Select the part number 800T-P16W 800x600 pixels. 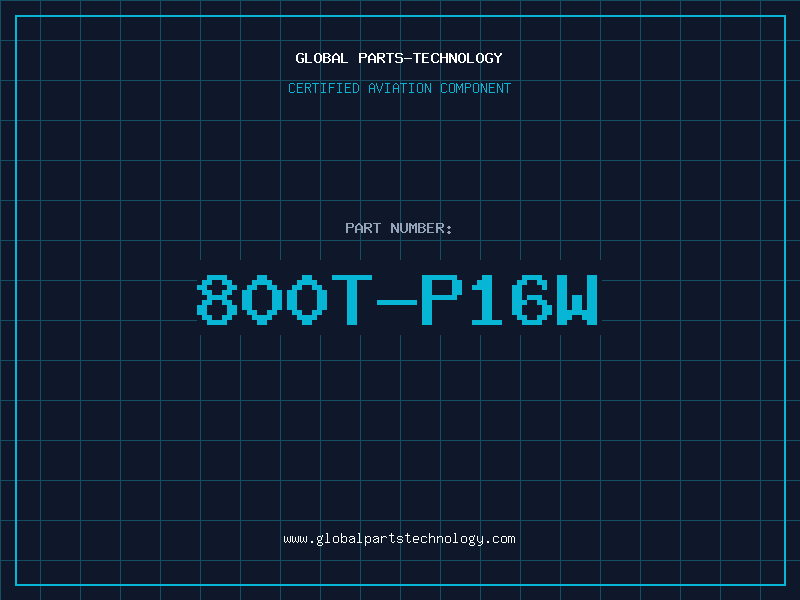coord(397,299)
